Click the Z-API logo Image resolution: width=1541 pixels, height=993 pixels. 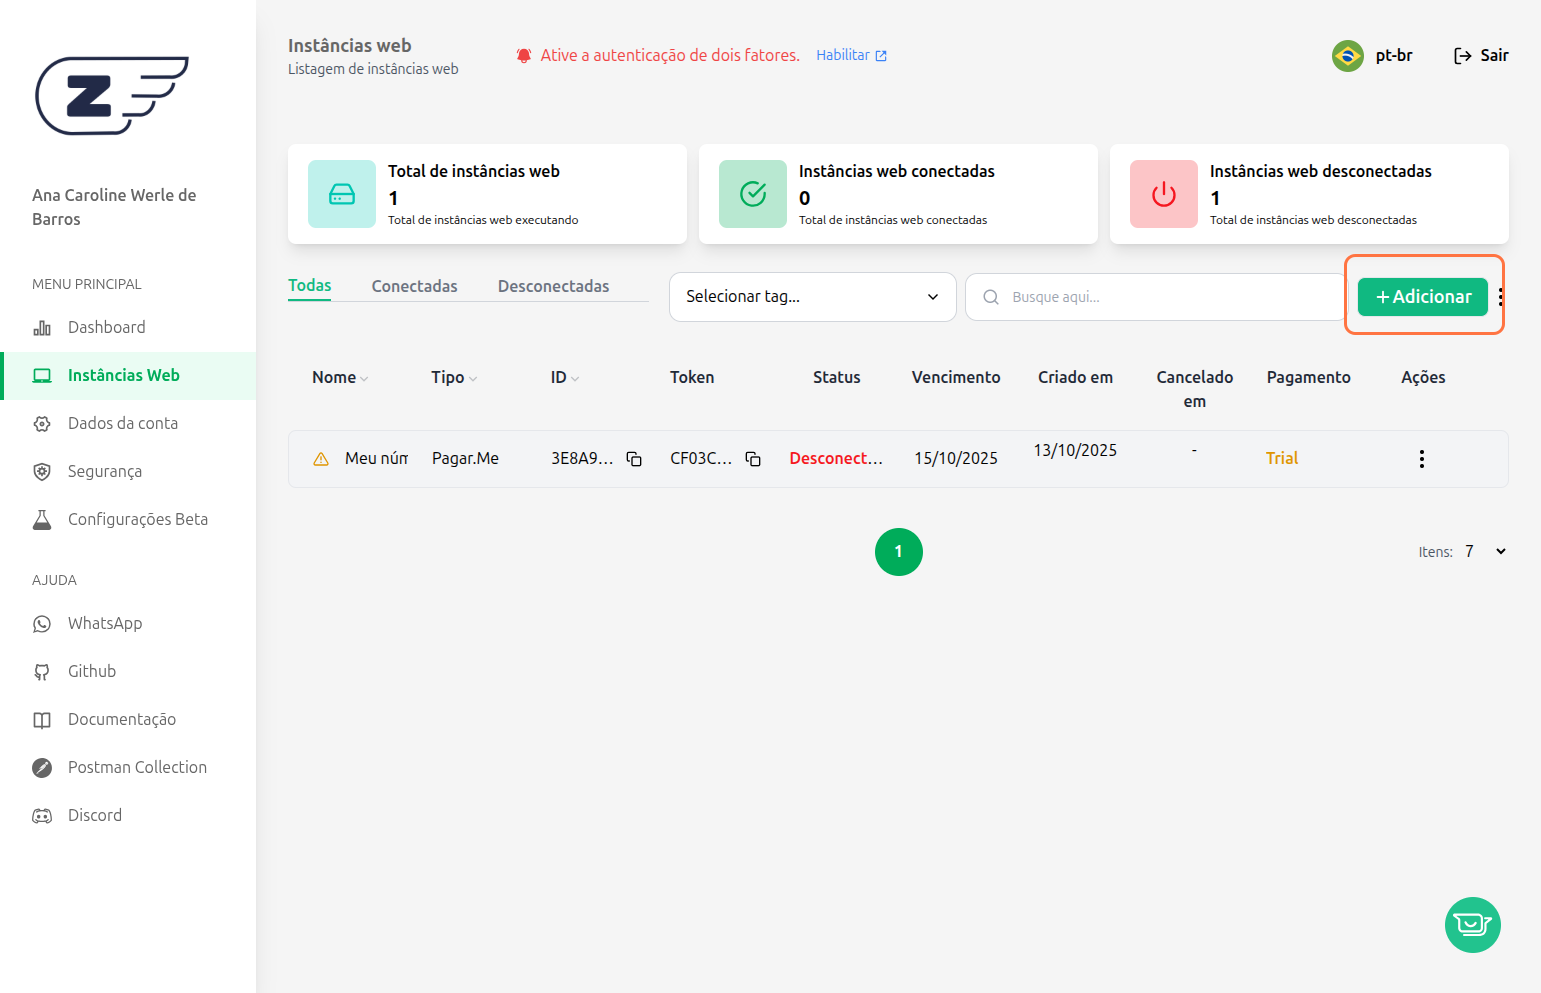point(112,95)
